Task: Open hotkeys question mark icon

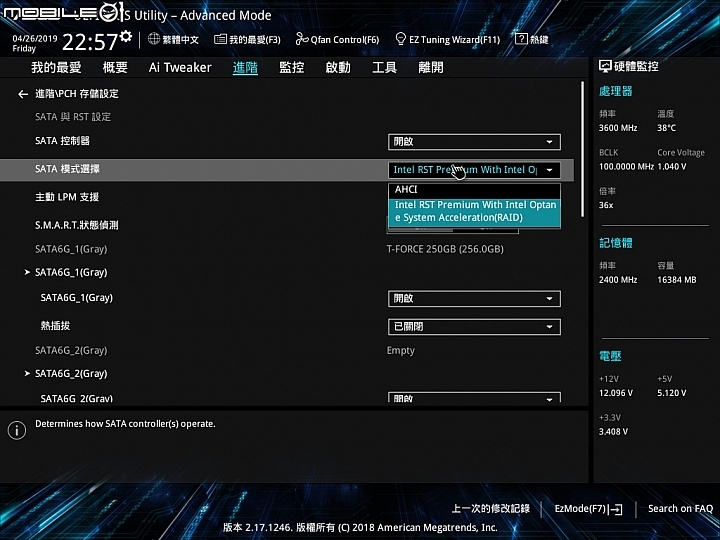Action: click(x=521, y=39)
